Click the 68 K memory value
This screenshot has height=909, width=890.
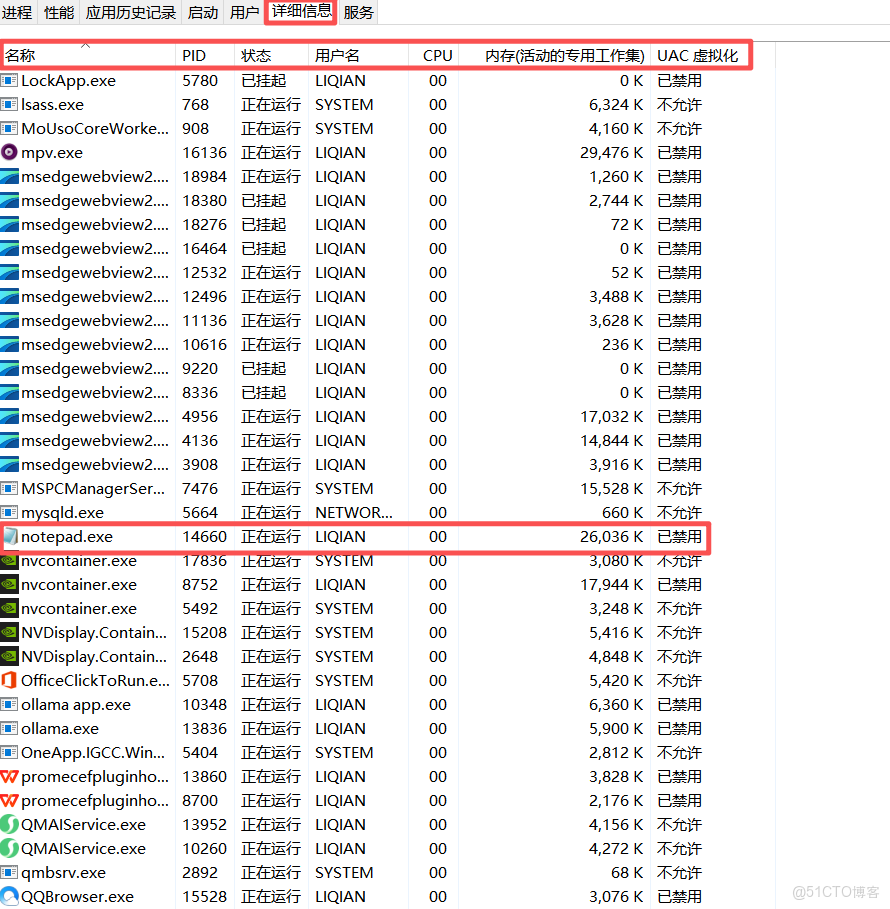(x=627, y=872)
